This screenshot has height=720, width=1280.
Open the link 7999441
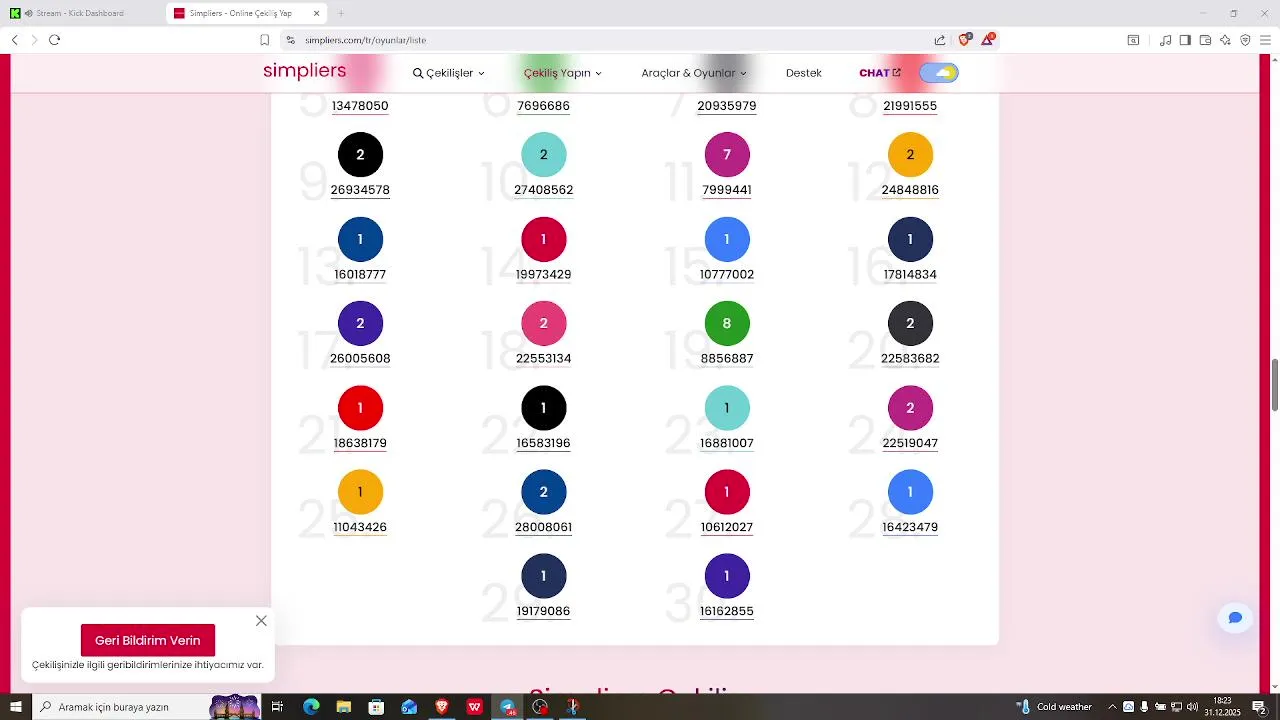pos(727,190)
